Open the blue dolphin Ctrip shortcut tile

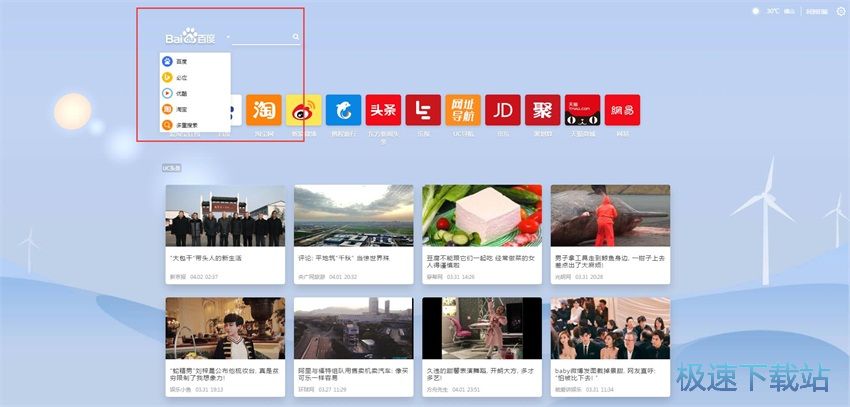(x=343, y=110)
